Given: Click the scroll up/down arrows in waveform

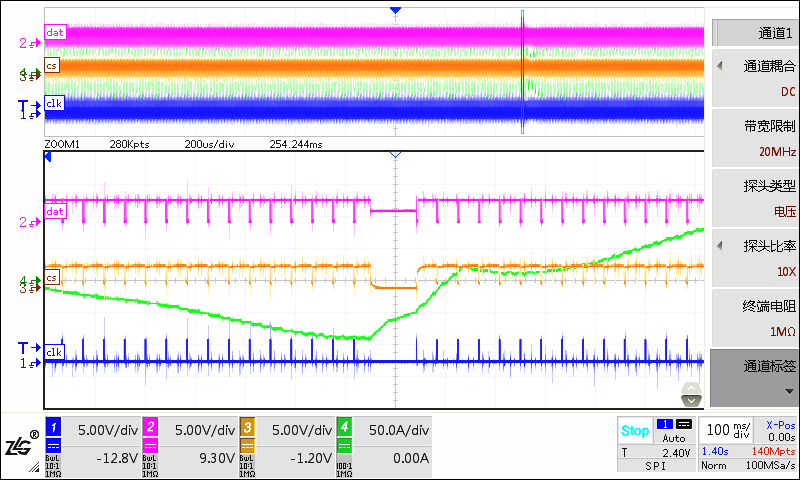Looking at the screenshot, I should [x=691, y=394].
